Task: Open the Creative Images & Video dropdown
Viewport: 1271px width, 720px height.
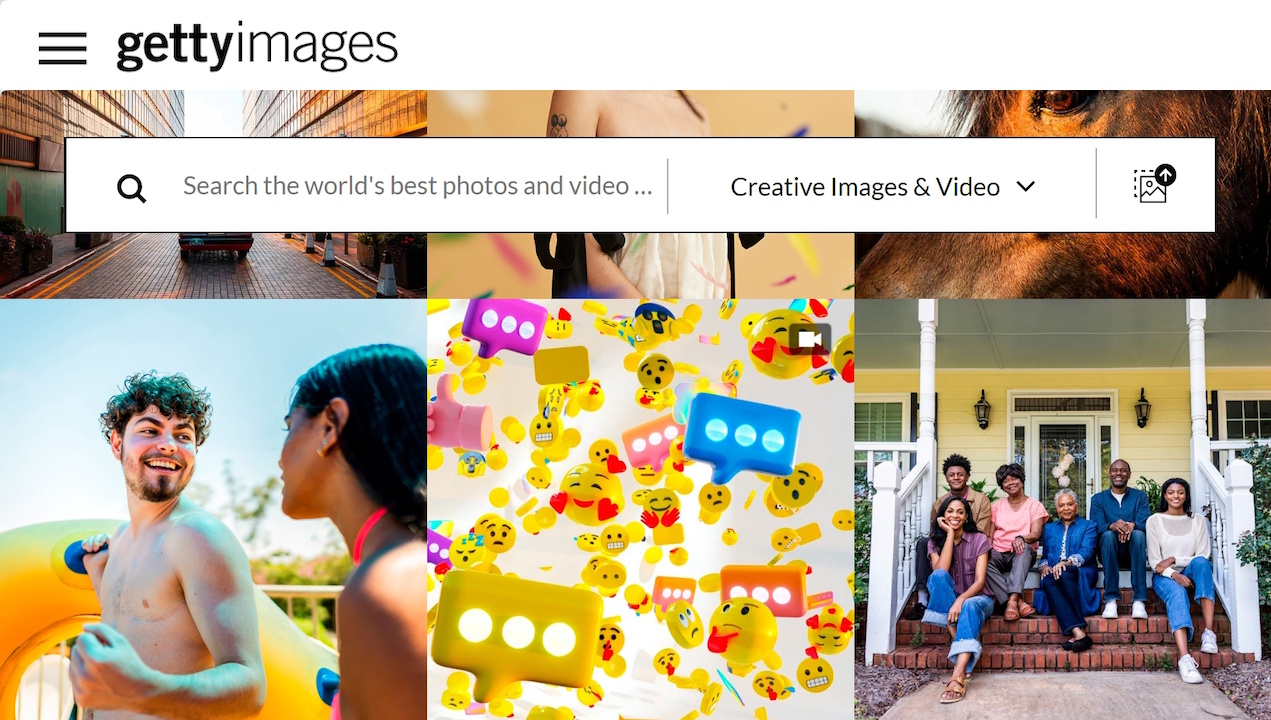Action: point(882,187)
